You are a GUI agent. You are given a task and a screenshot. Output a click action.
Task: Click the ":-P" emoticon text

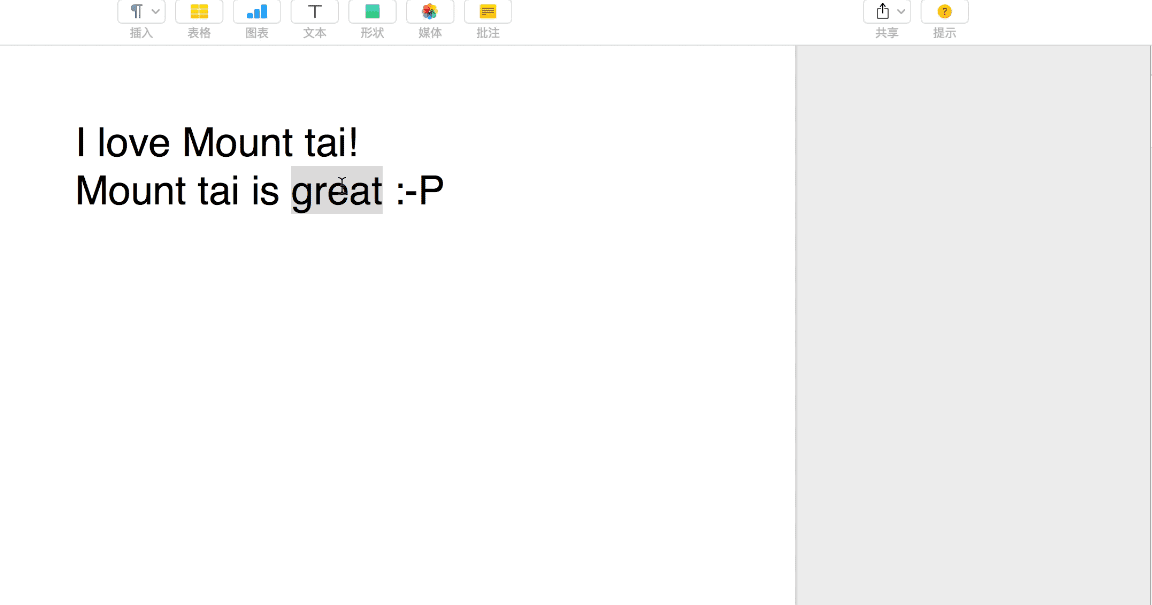point(420,190)
